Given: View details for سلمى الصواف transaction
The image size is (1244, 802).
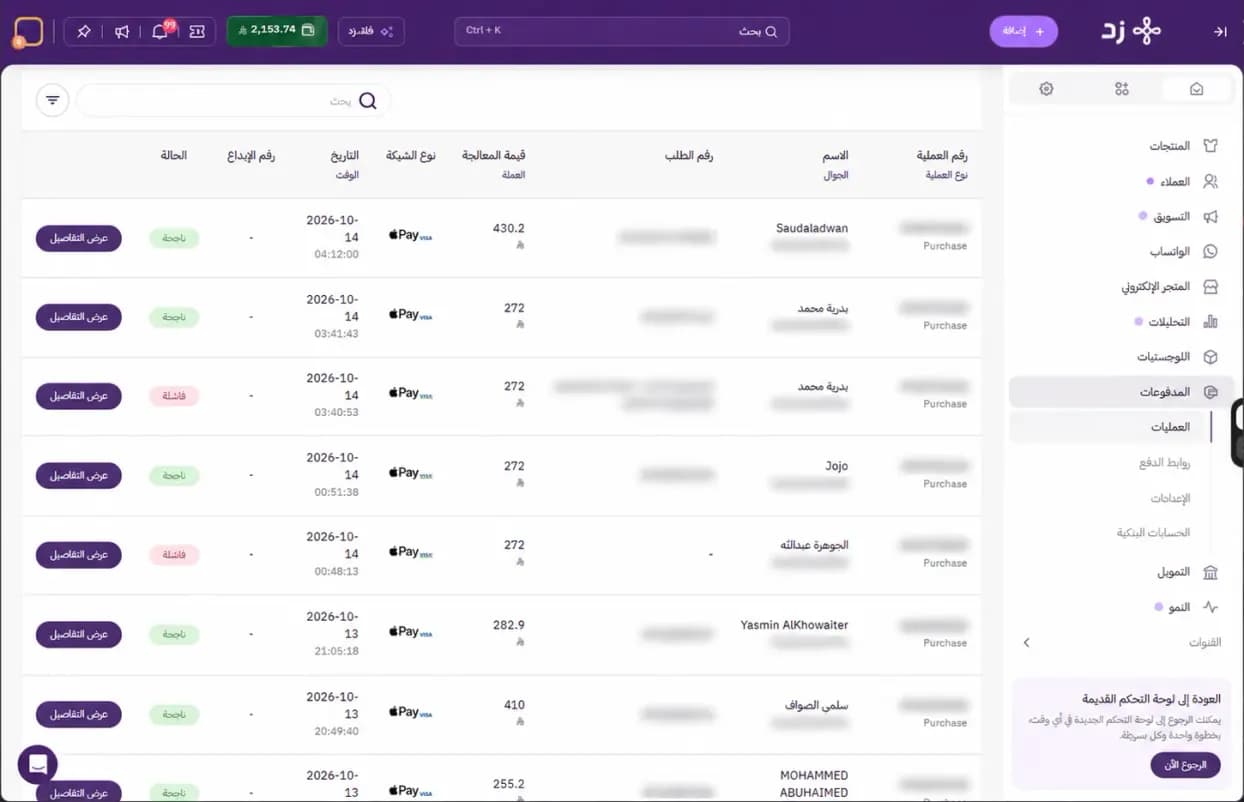Looking at the screenshot, I should (79, 714).
